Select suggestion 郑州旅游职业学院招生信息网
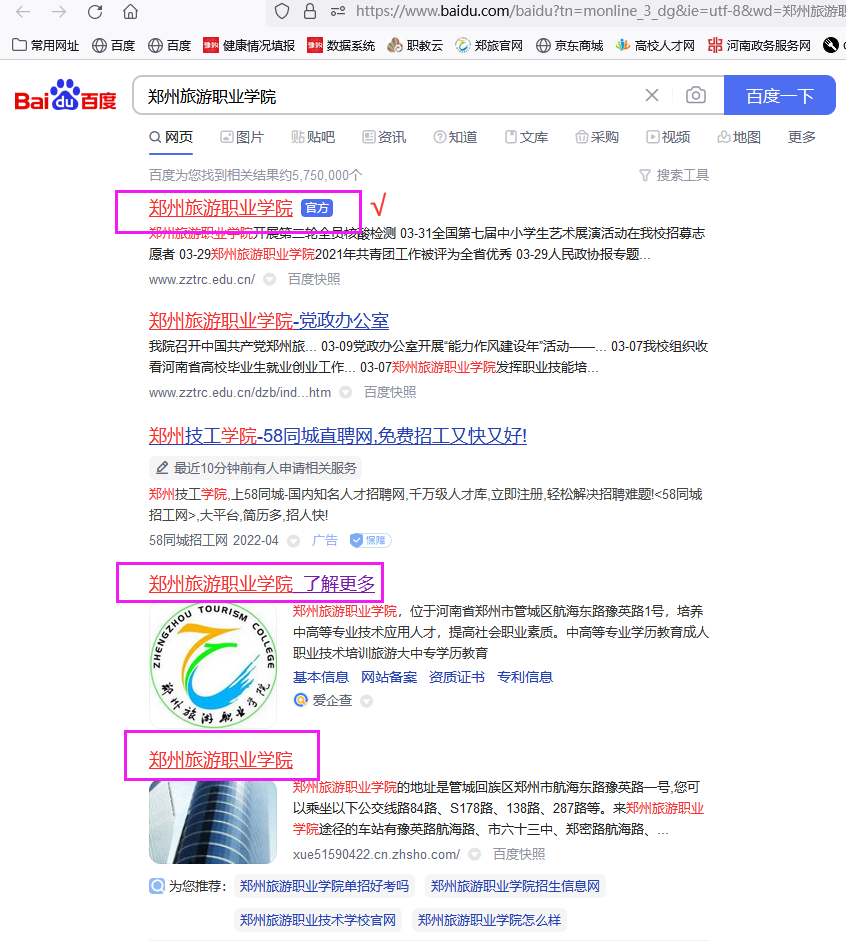846x949 pixels. pyautogui.click(x=515, y=886)
